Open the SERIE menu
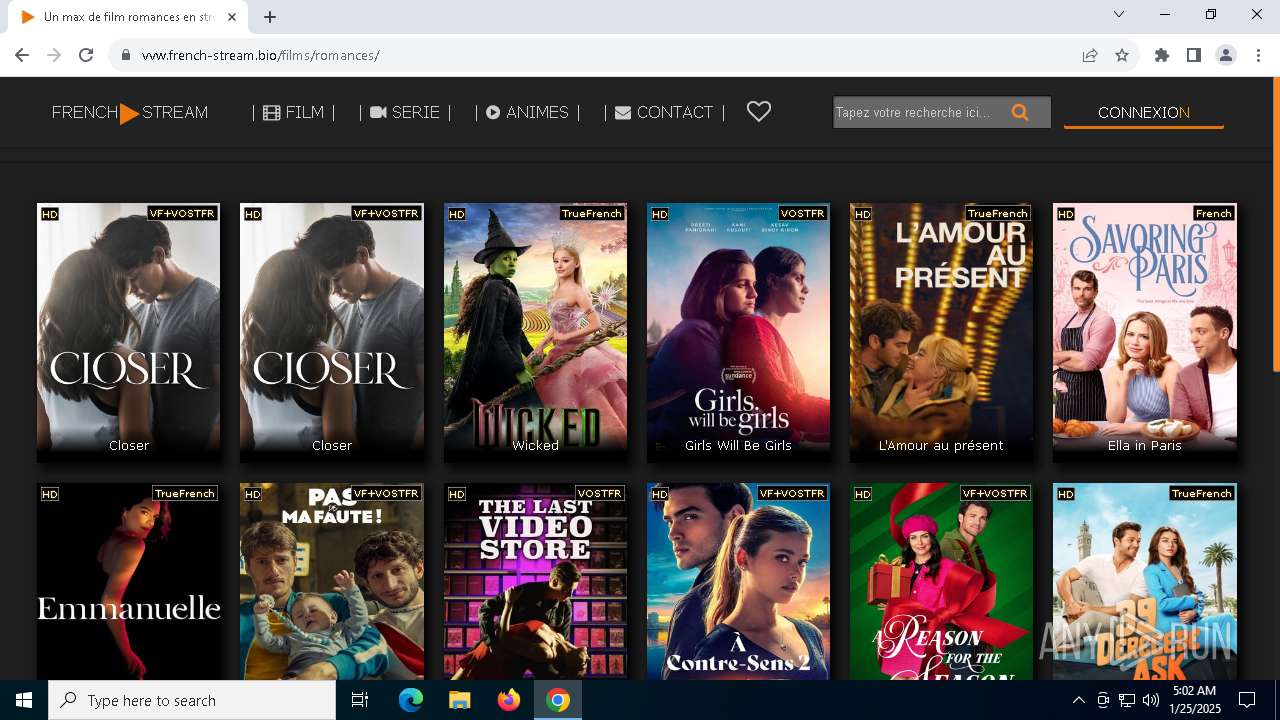This screenshot has height=720, width=1280. pyautogui.click(x=405, y=112)
